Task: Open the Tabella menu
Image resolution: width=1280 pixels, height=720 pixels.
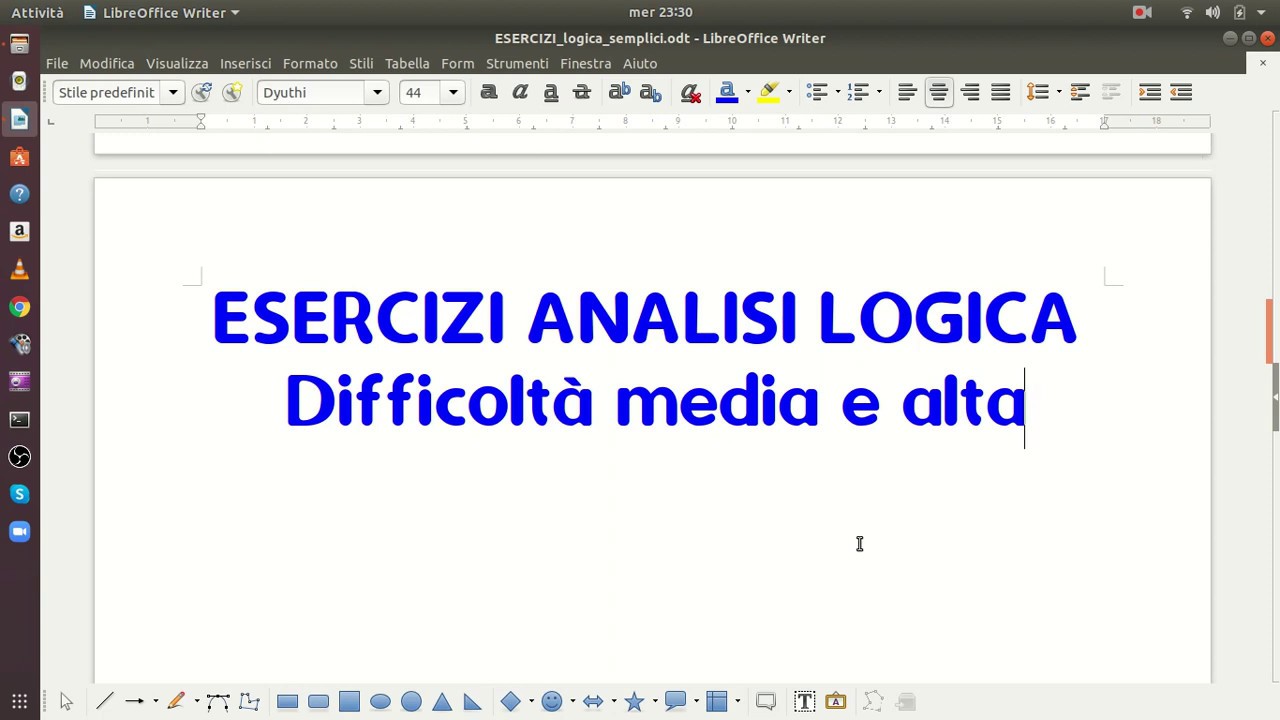Action: 407,63
